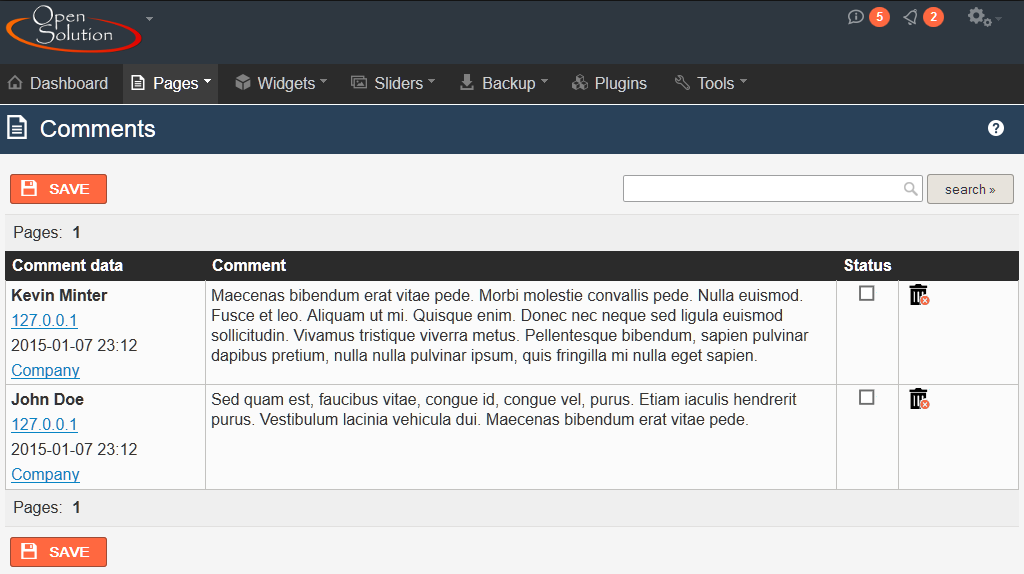
Task: Click the magnifier icon in search field
Action: tap(910, 189)
